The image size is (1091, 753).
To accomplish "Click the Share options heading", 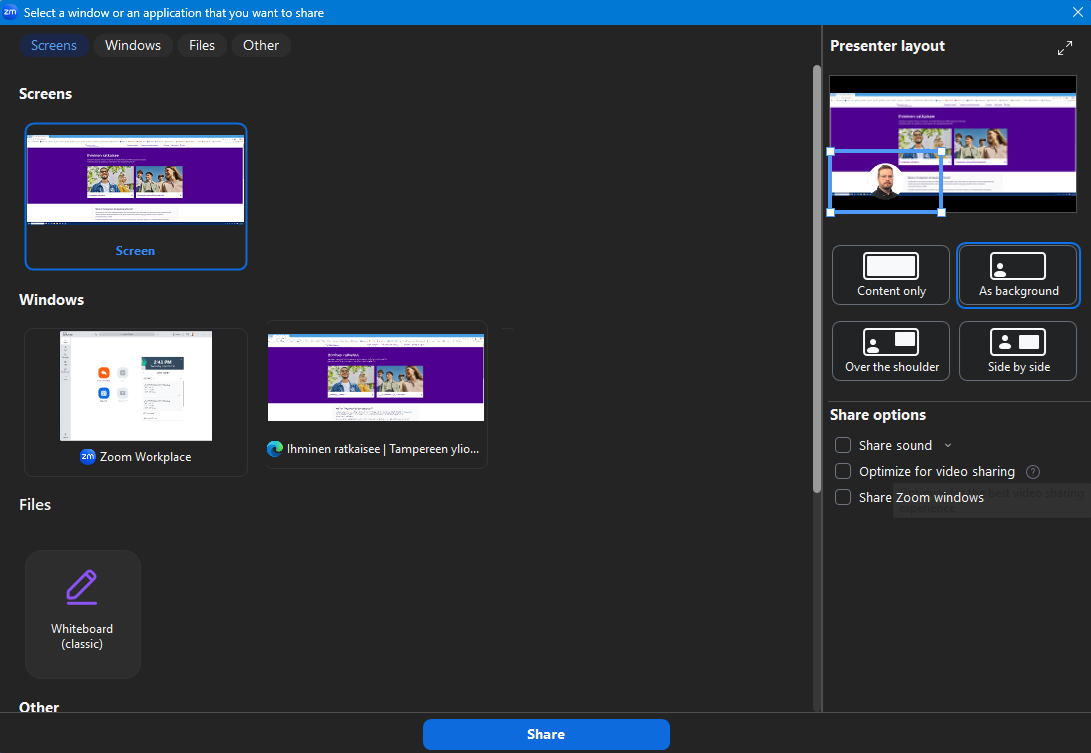I will (878, 415).
